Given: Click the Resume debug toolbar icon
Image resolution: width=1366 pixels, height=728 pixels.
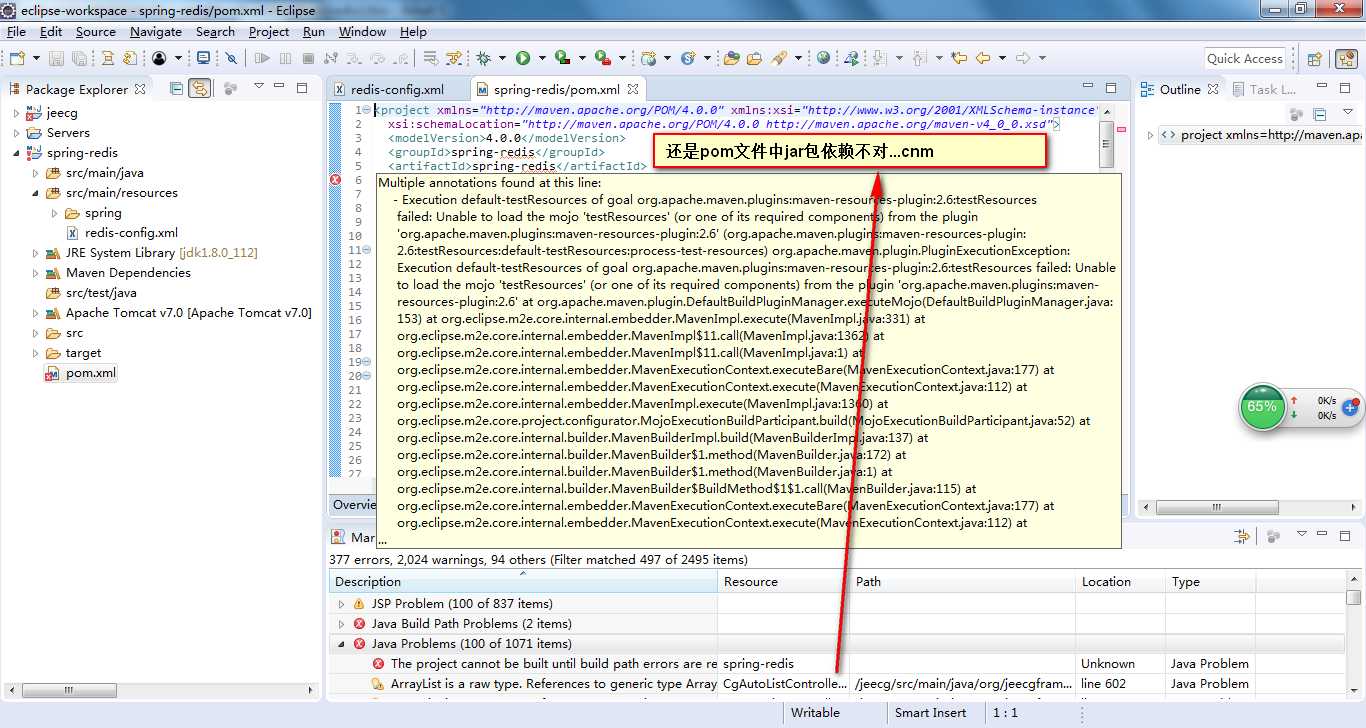Looking at the screenshot, I should (x=264, y=58).
